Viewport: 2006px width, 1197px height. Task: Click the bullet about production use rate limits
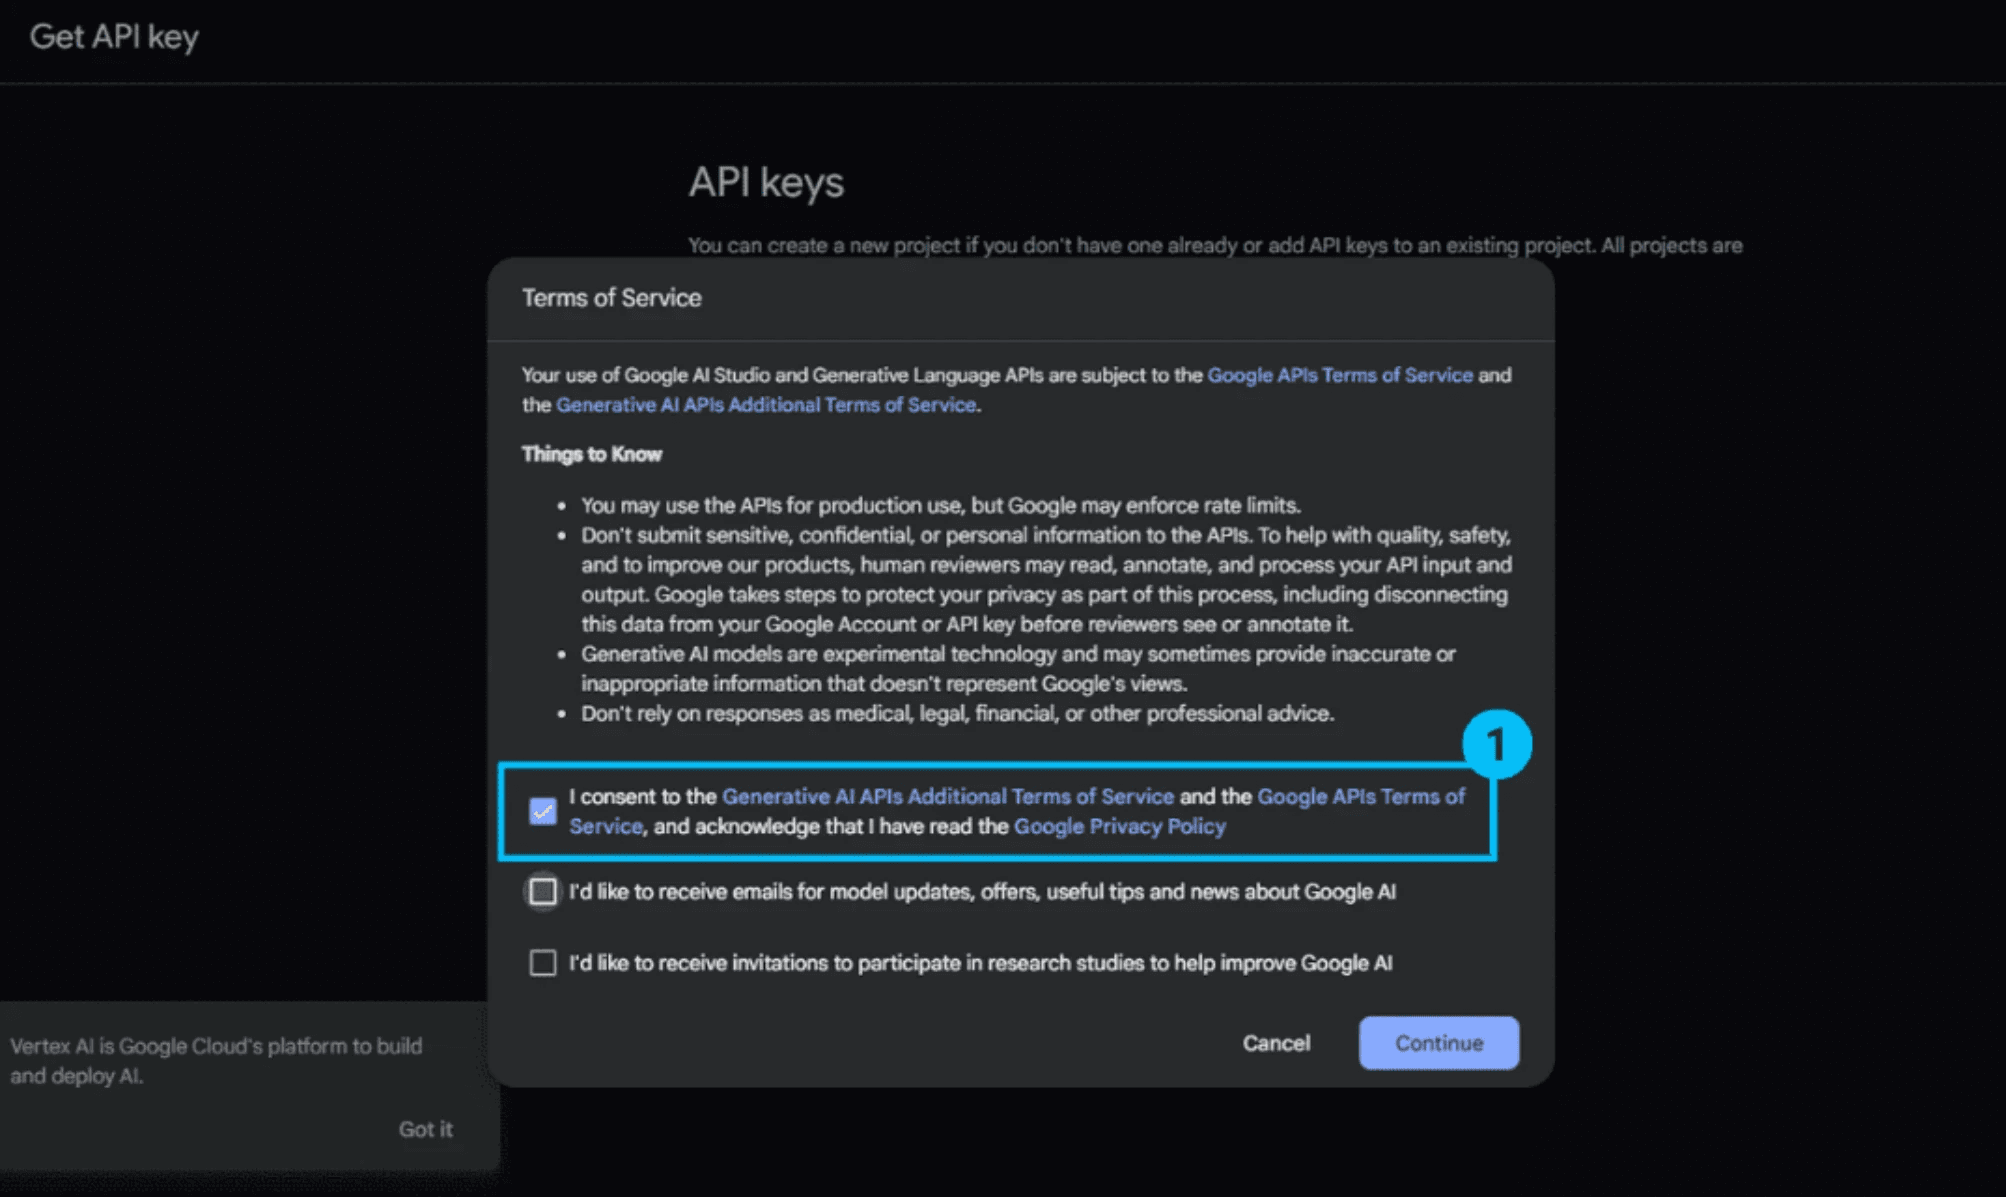coord(941,505)
